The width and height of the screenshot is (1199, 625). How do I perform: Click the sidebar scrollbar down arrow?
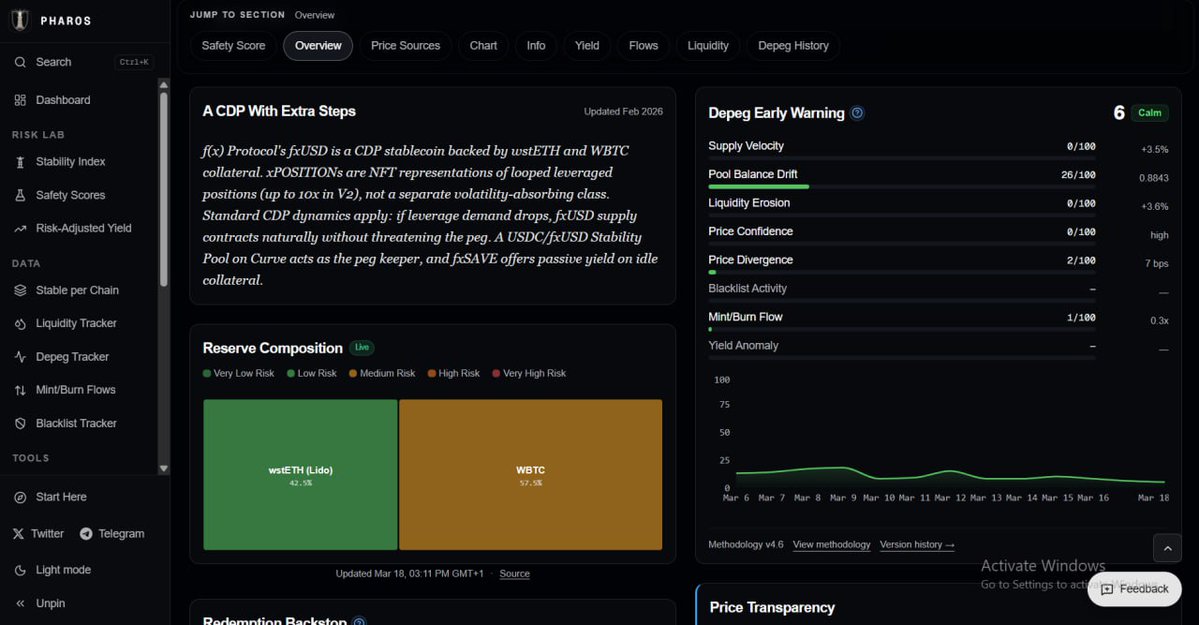[164, 468]
